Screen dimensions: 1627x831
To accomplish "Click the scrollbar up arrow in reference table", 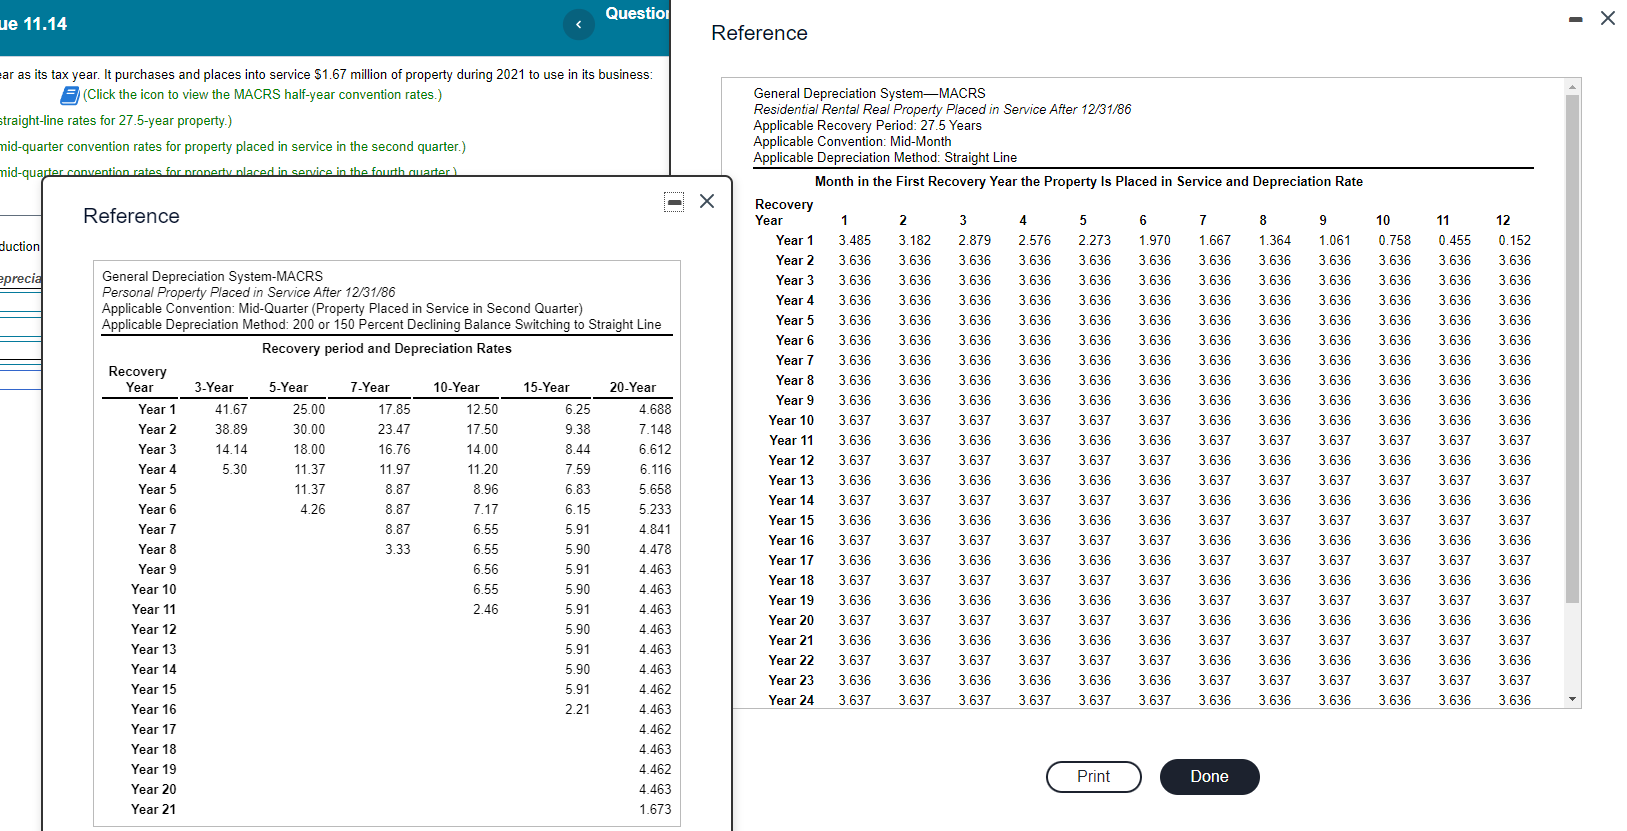I will (1573, 87).
